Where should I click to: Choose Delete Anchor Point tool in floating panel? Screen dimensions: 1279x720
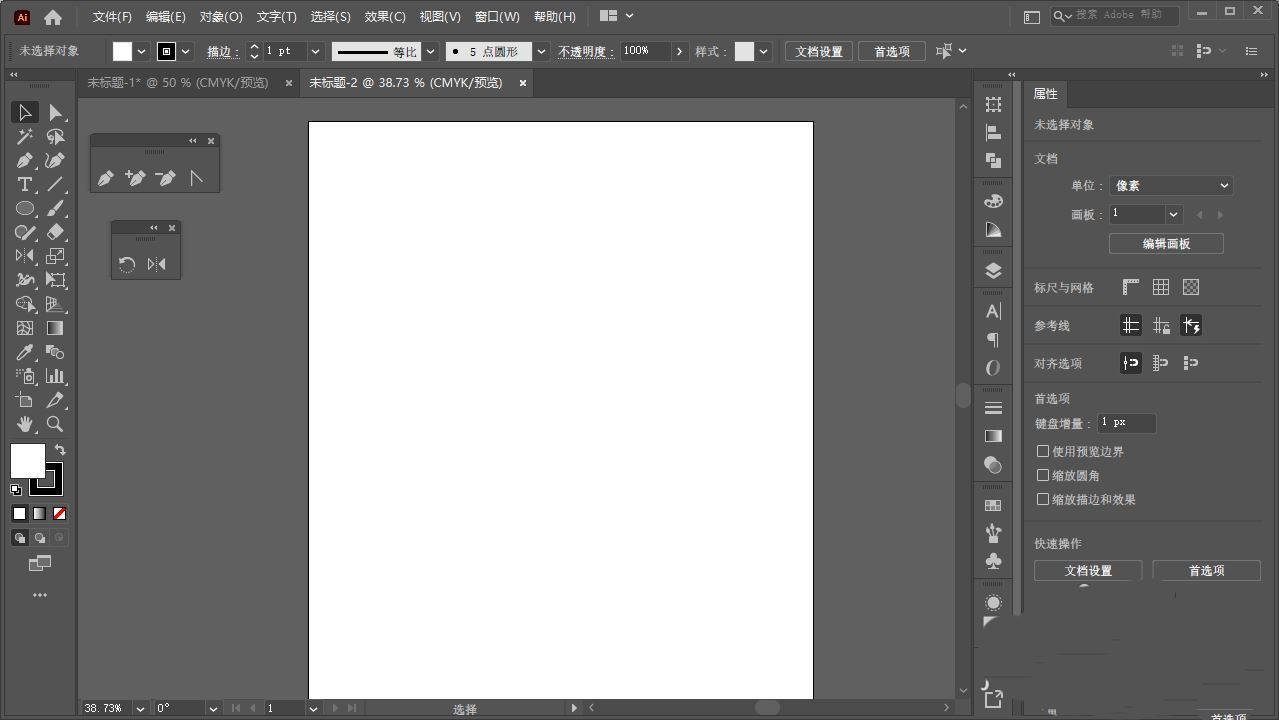click(x=165, y=178)
